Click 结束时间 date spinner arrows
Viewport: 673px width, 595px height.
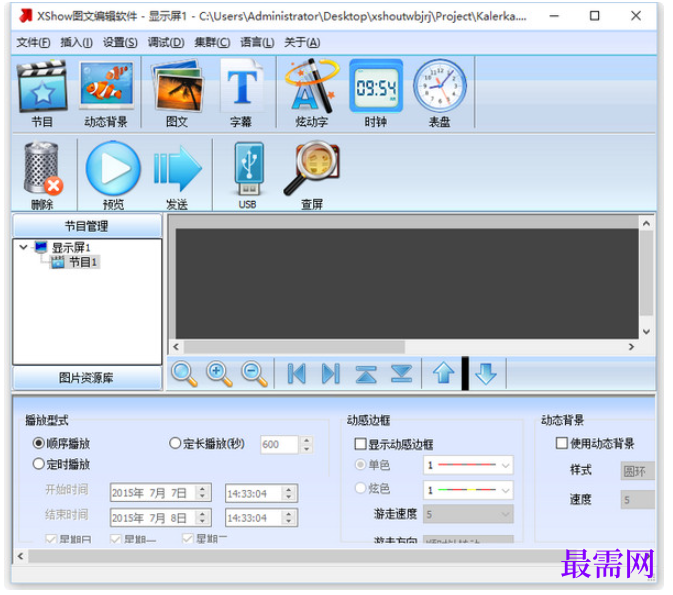coord(202,518)
